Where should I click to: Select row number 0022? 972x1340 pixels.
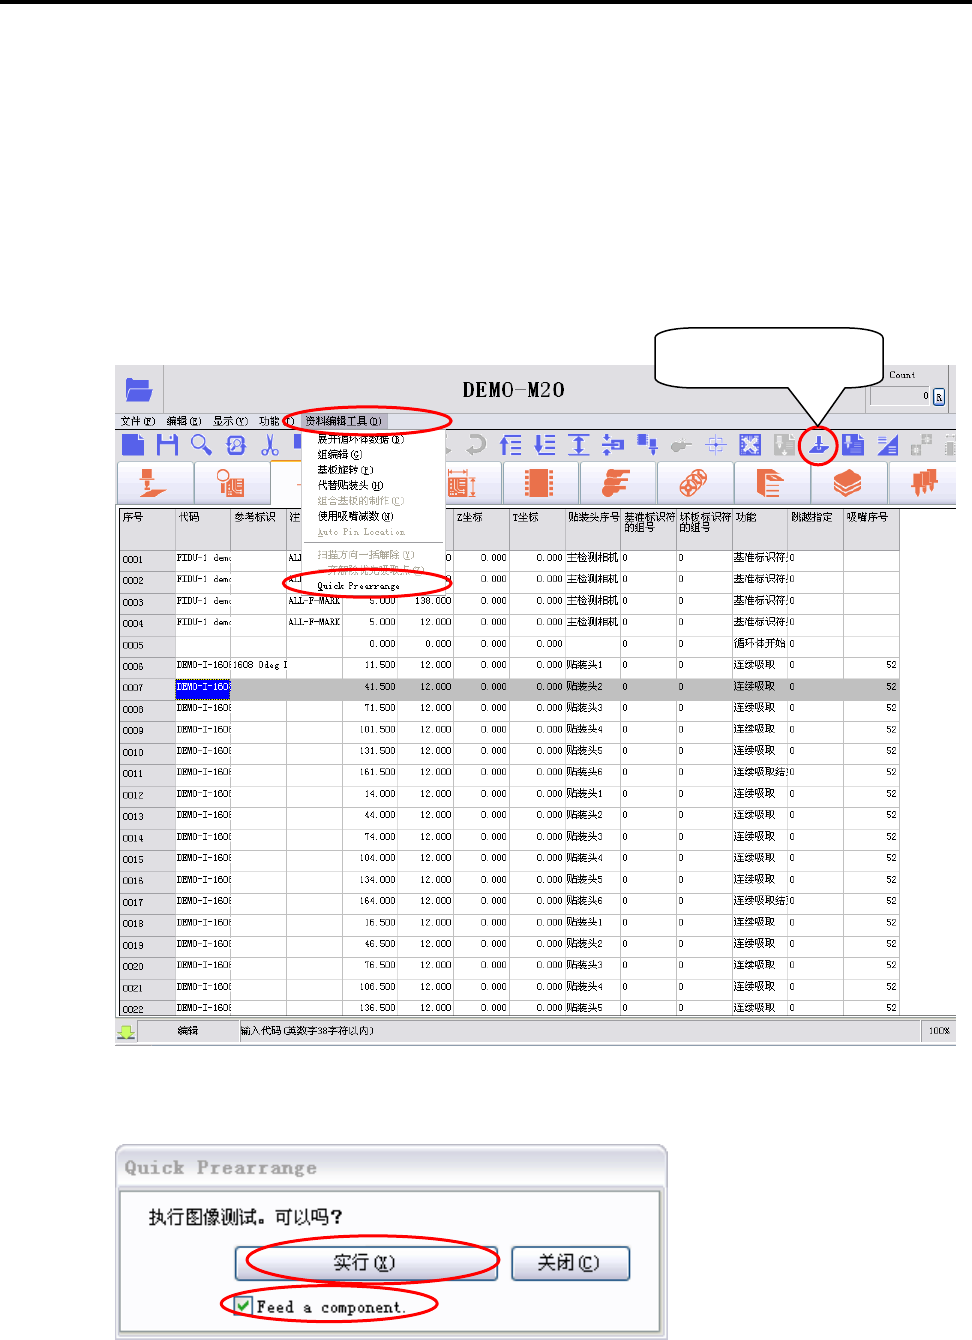click(147, 1009)
